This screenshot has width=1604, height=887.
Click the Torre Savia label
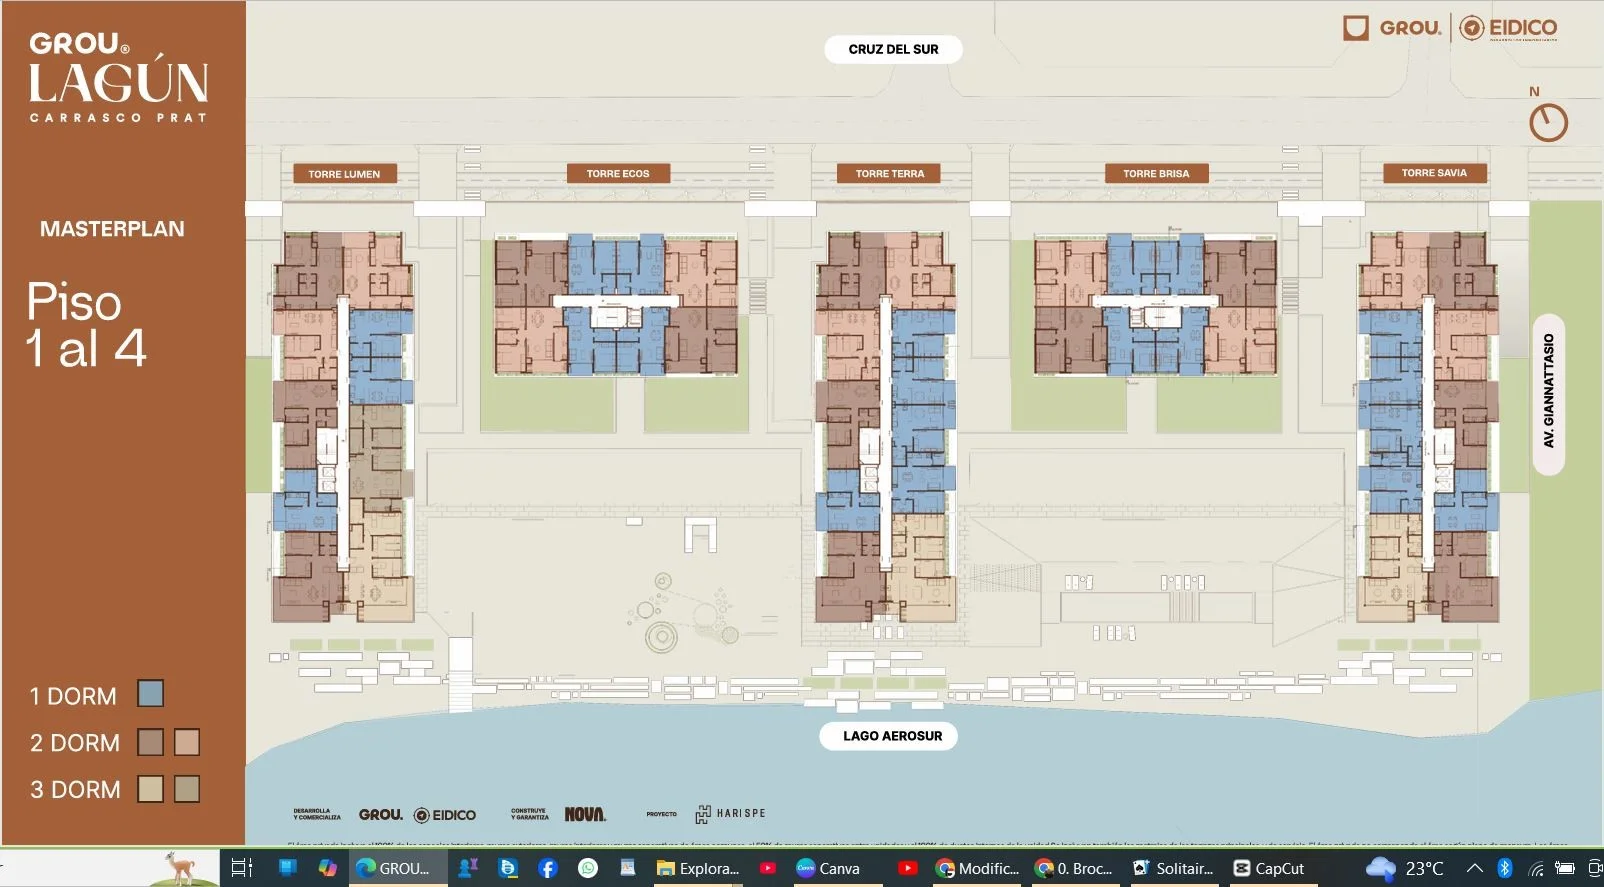point(1433,173)
